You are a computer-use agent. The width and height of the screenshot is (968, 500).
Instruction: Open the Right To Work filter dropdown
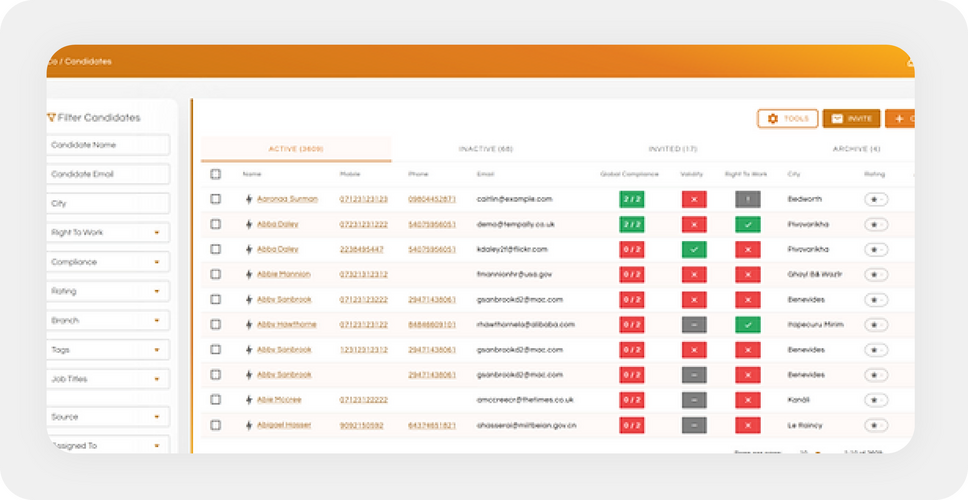108,233
